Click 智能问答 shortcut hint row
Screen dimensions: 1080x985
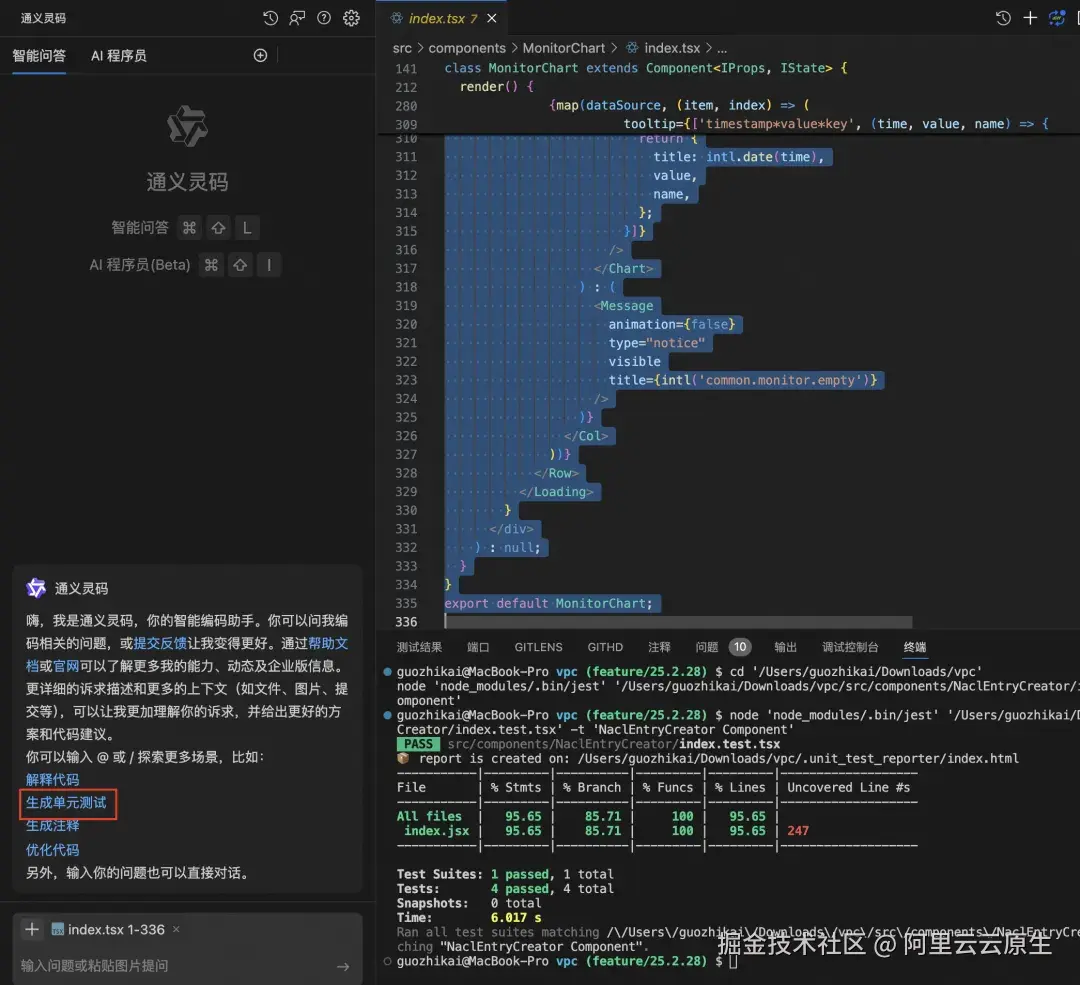point(186,228)
